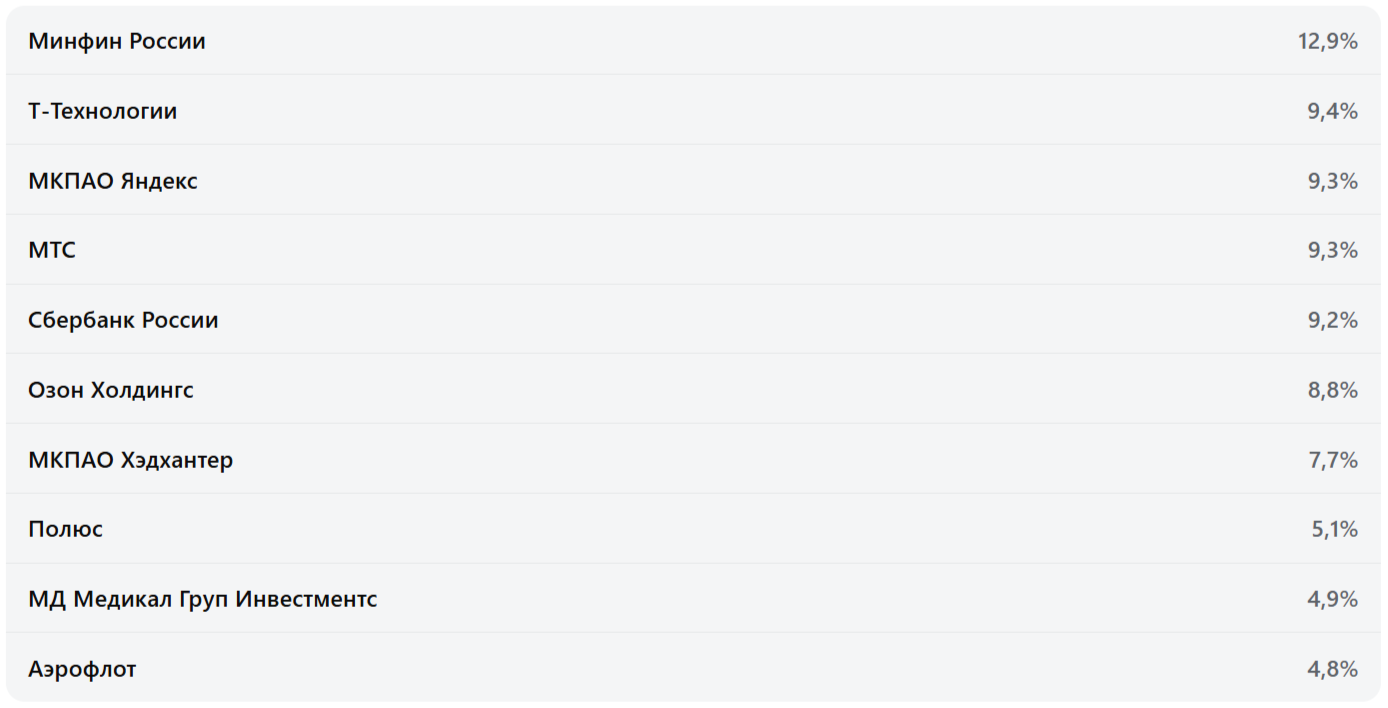The width and height of the screenshot is (1388, 708).
Task: Select the Аэрофлот row name
Action: pyautogui.click(x=82, y=669)
